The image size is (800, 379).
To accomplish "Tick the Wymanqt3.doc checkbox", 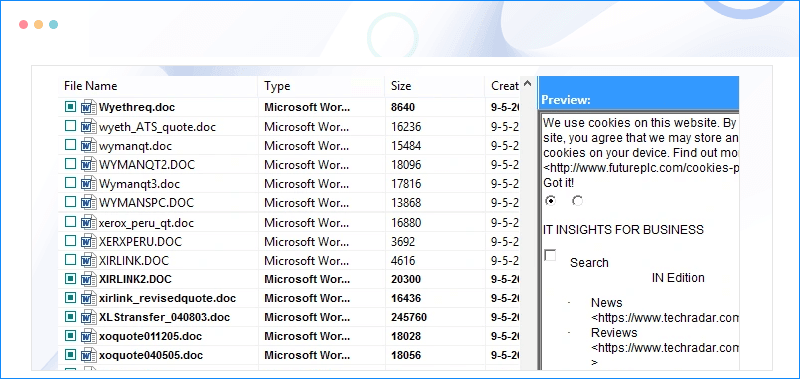I will click(x=70, y=183).
